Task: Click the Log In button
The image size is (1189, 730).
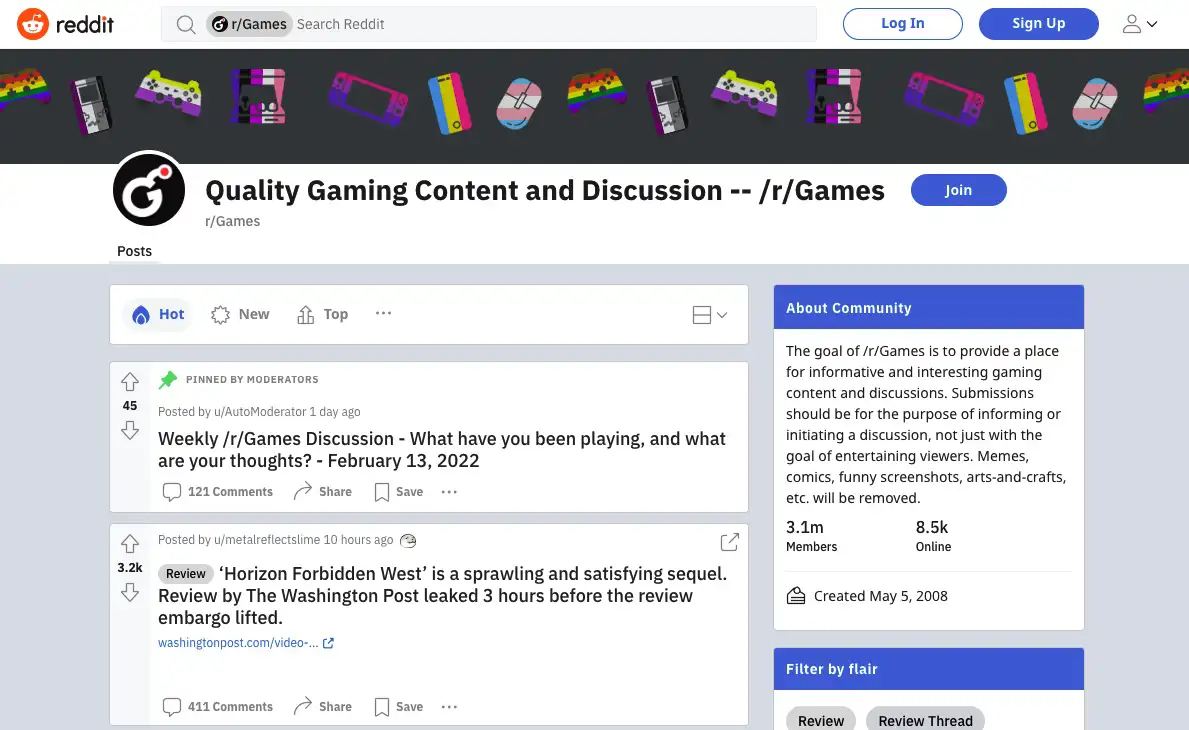Action: (x=902, y=23)
